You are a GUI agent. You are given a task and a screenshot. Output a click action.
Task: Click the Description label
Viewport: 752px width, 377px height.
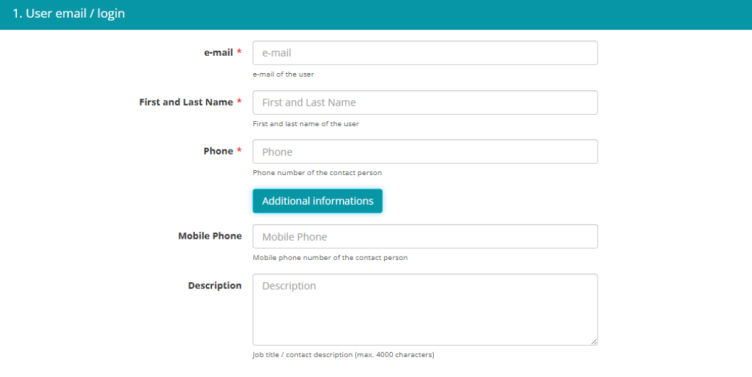pos(215,285)
